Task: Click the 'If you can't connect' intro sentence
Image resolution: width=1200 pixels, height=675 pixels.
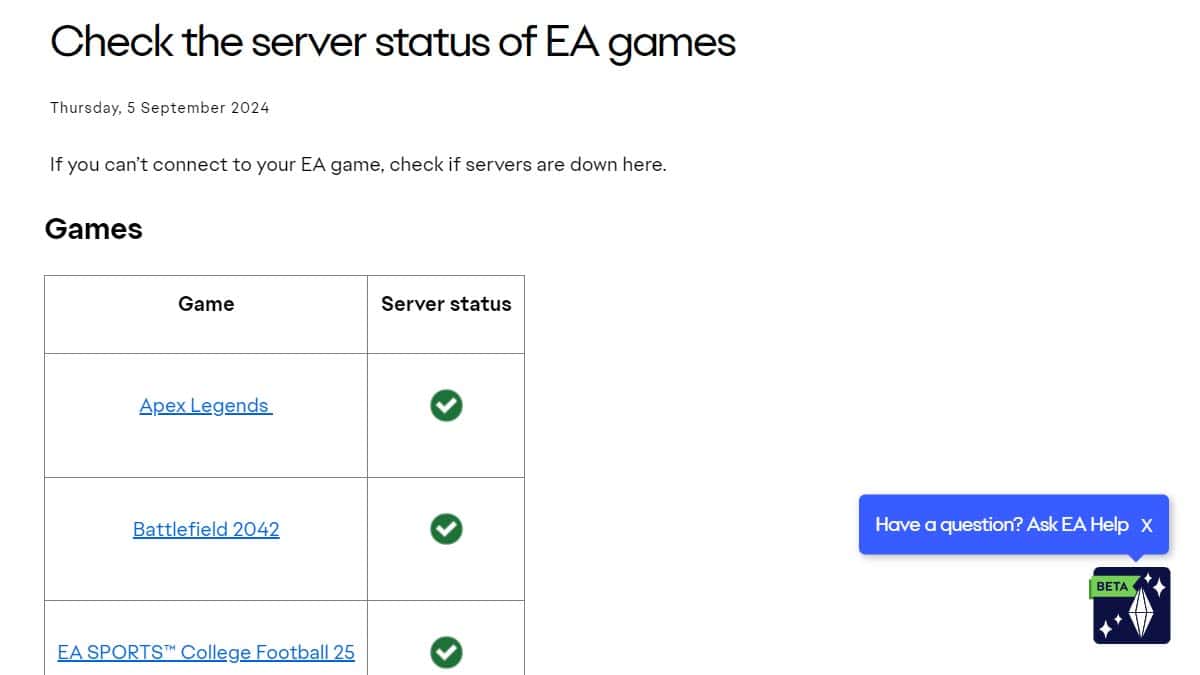Action: pos(358,164)
